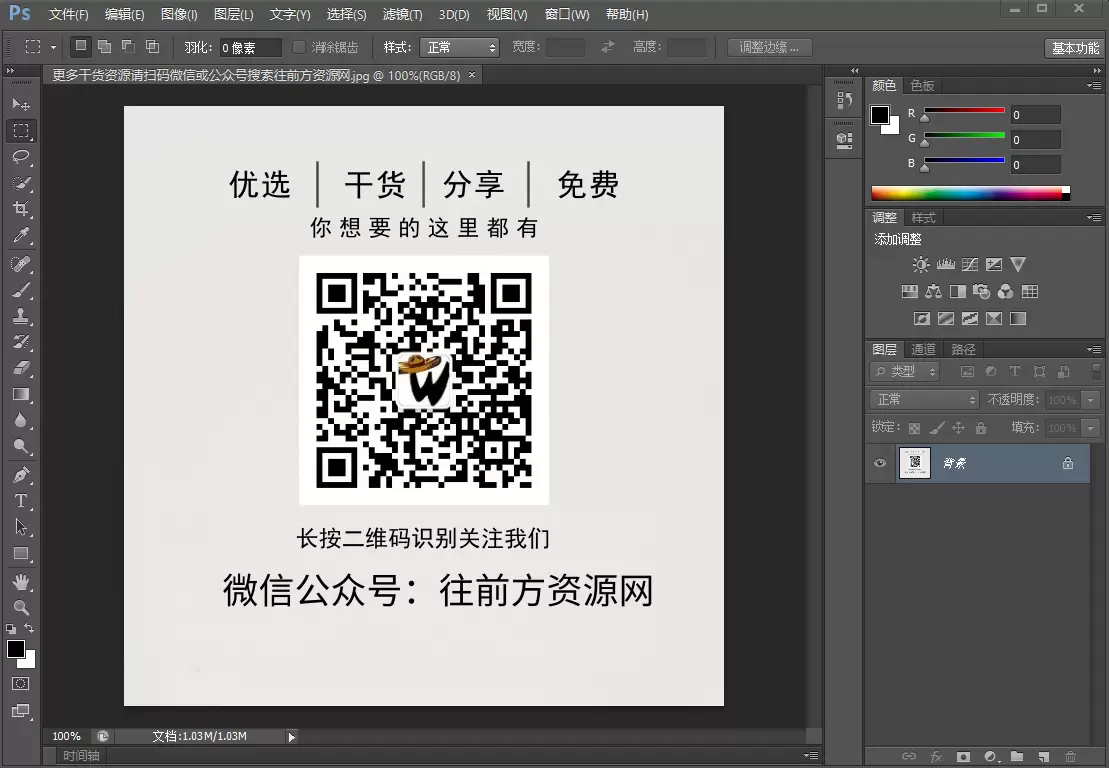Viewport: 1109px width, 768px height.
Task: Select the Brush tool
Action: click(21, 289)
